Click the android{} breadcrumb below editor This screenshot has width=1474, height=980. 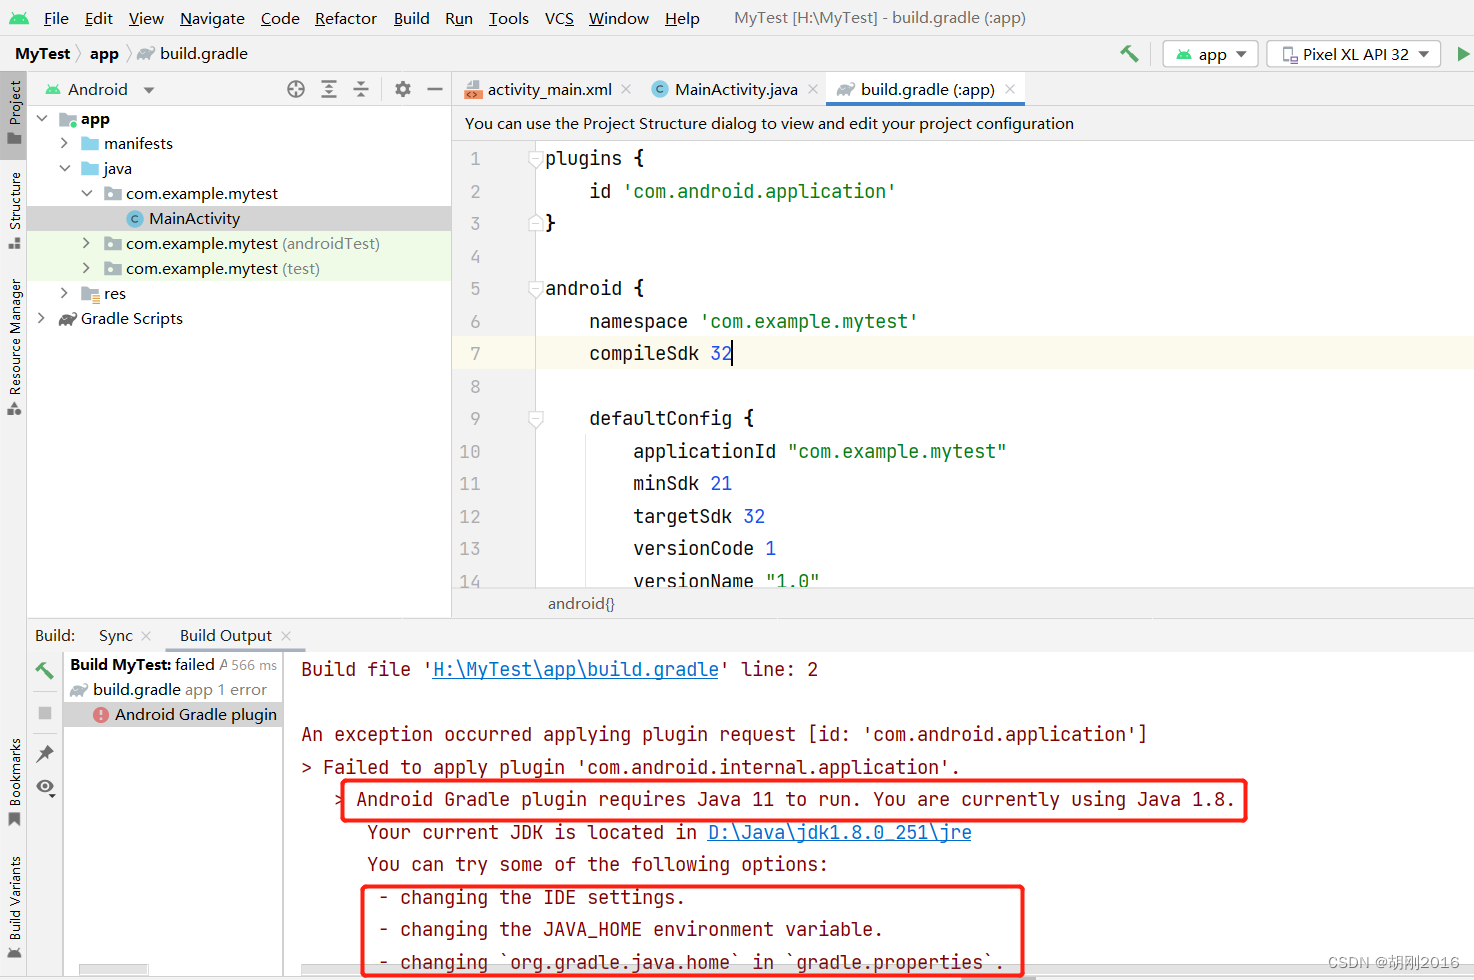coord(581,603)
